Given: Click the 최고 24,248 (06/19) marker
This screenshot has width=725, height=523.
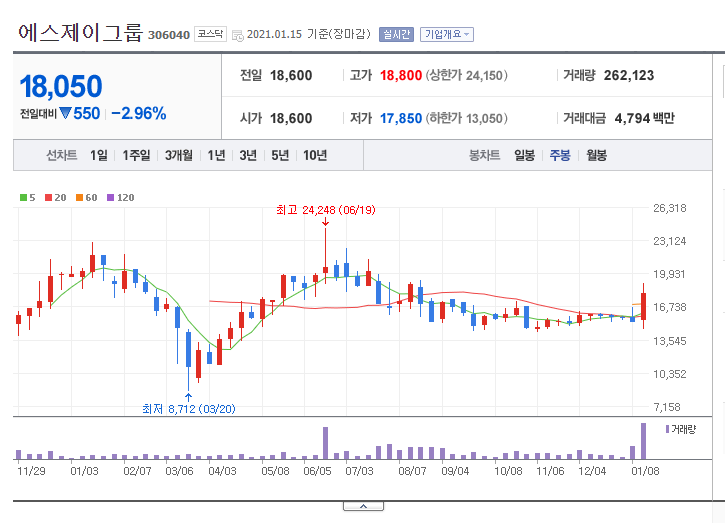Looking at the screenshot, I should [326, 210].
